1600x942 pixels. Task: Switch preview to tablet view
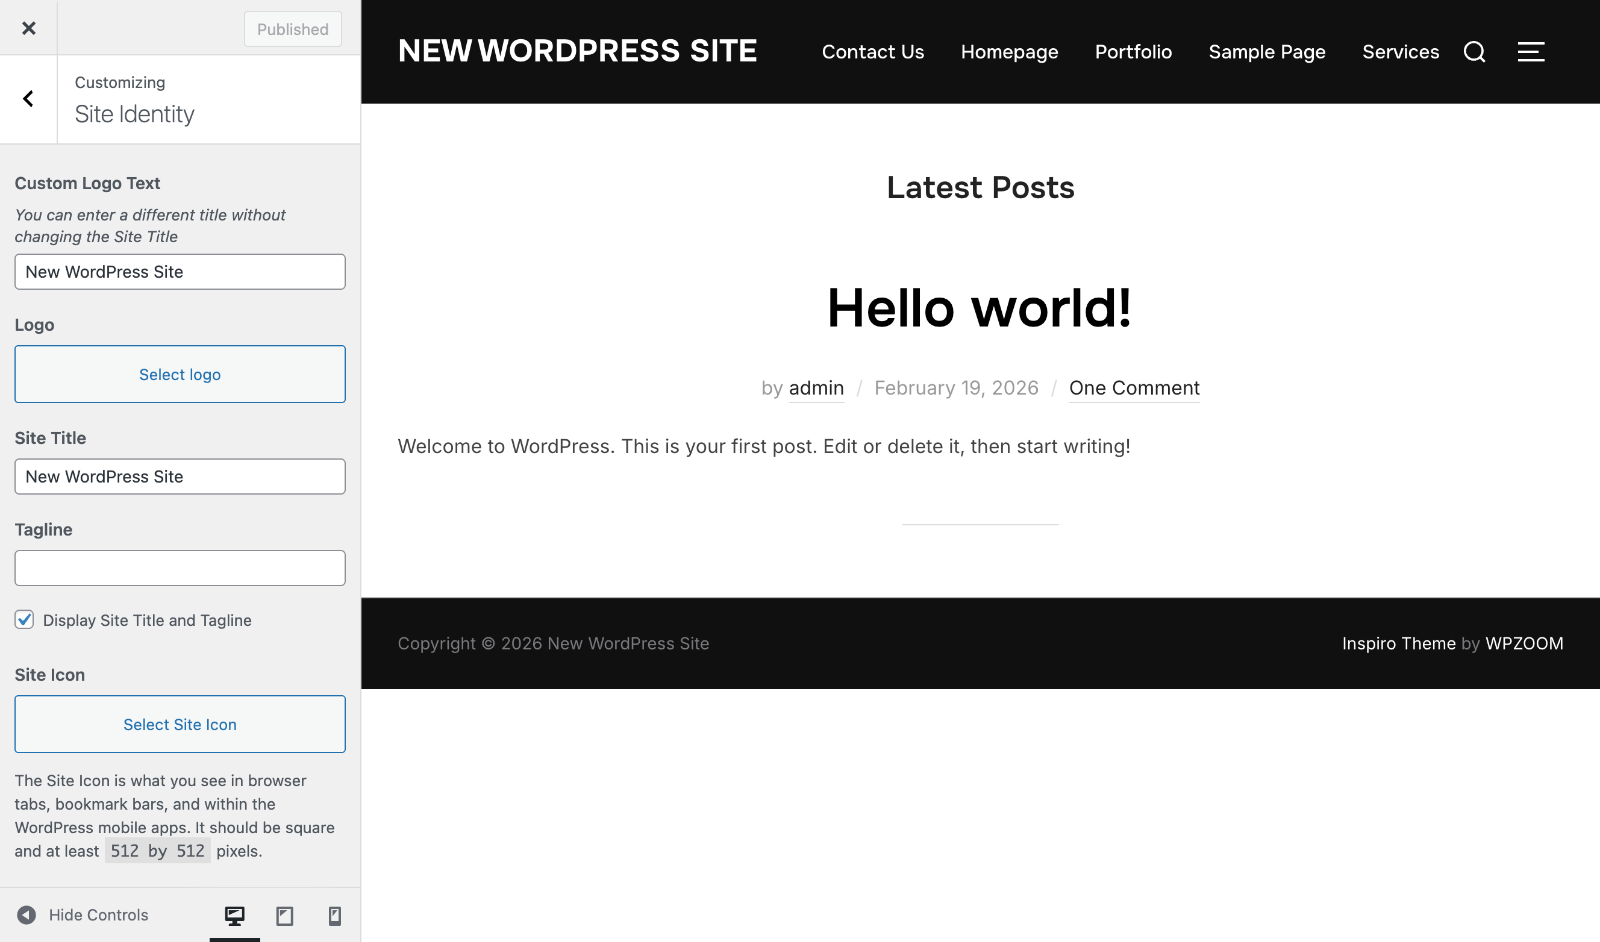coord(284,914)
